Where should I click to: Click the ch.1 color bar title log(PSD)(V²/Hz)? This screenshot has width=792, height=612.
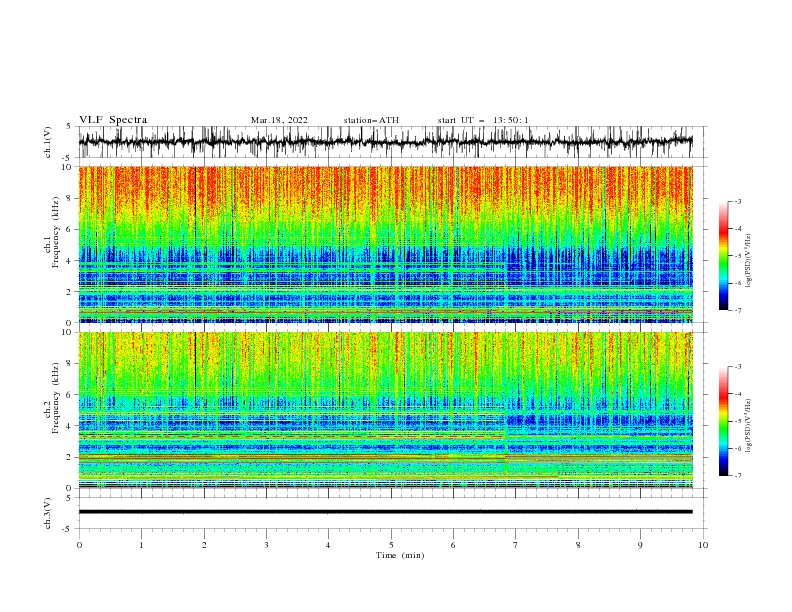[x=749, y=261]
